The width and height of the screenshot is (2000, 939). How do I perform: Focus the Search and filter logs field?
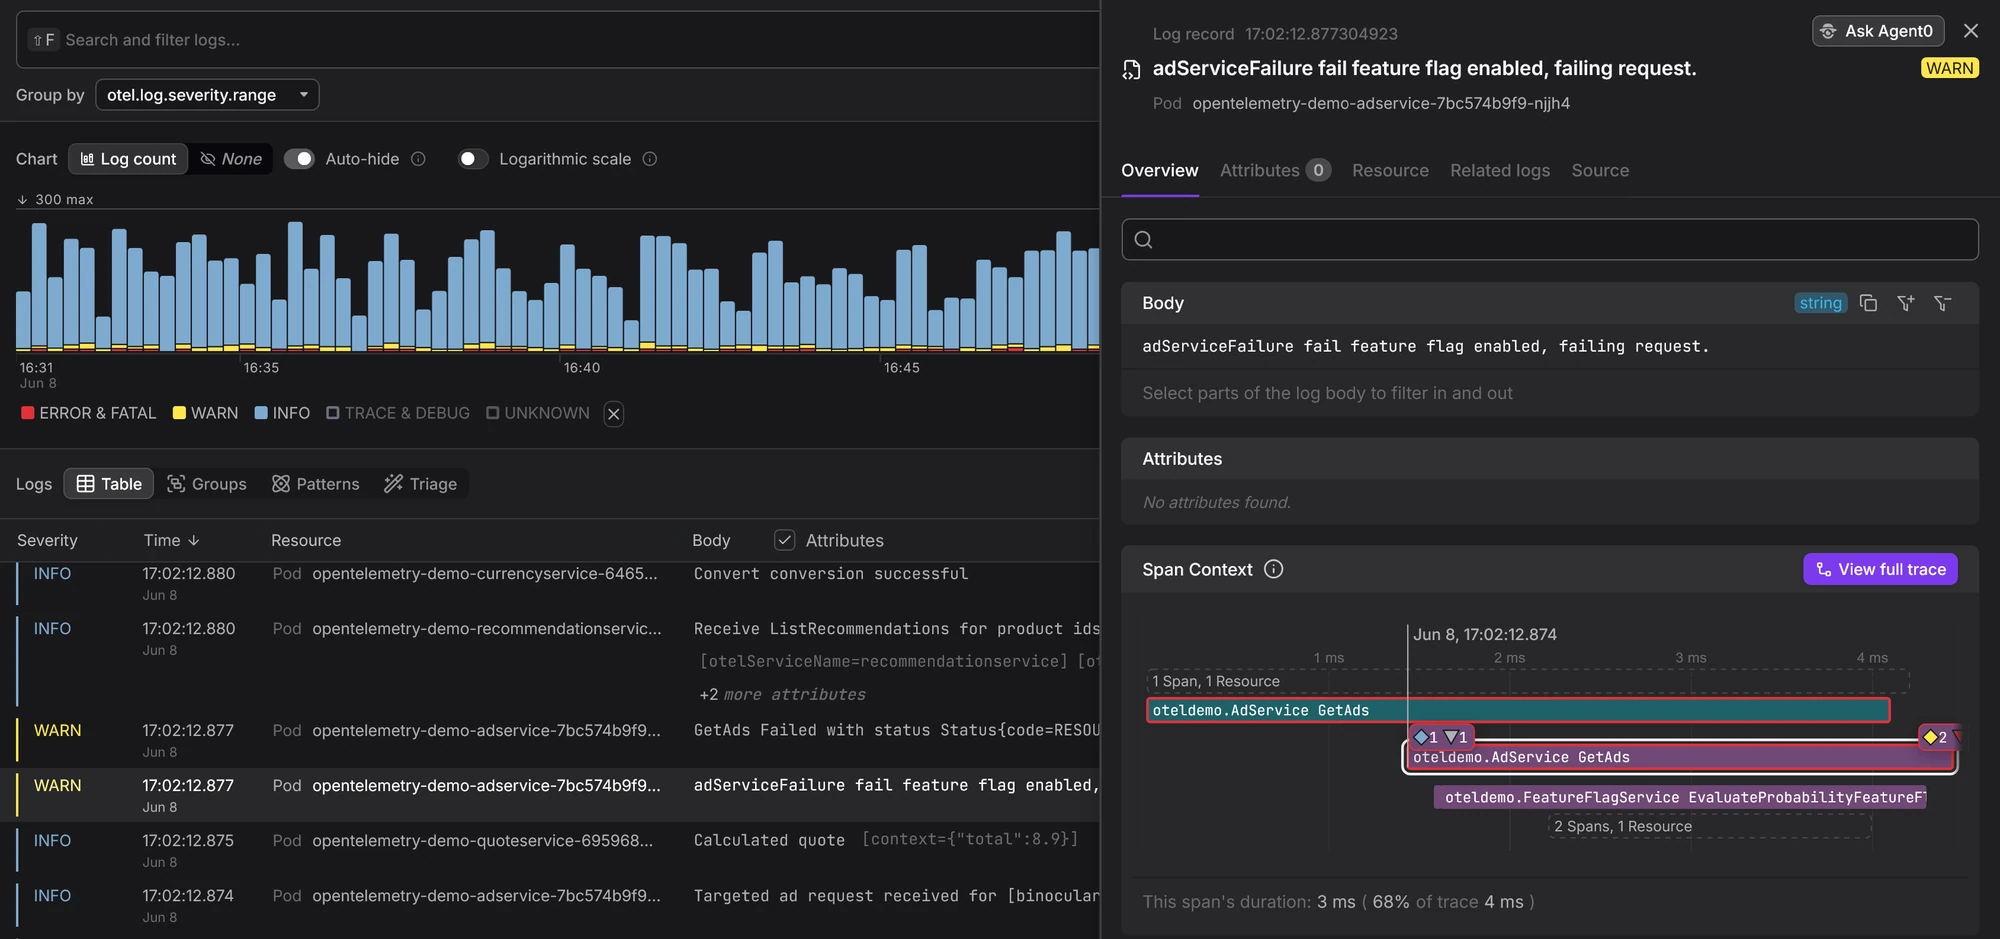558,40
